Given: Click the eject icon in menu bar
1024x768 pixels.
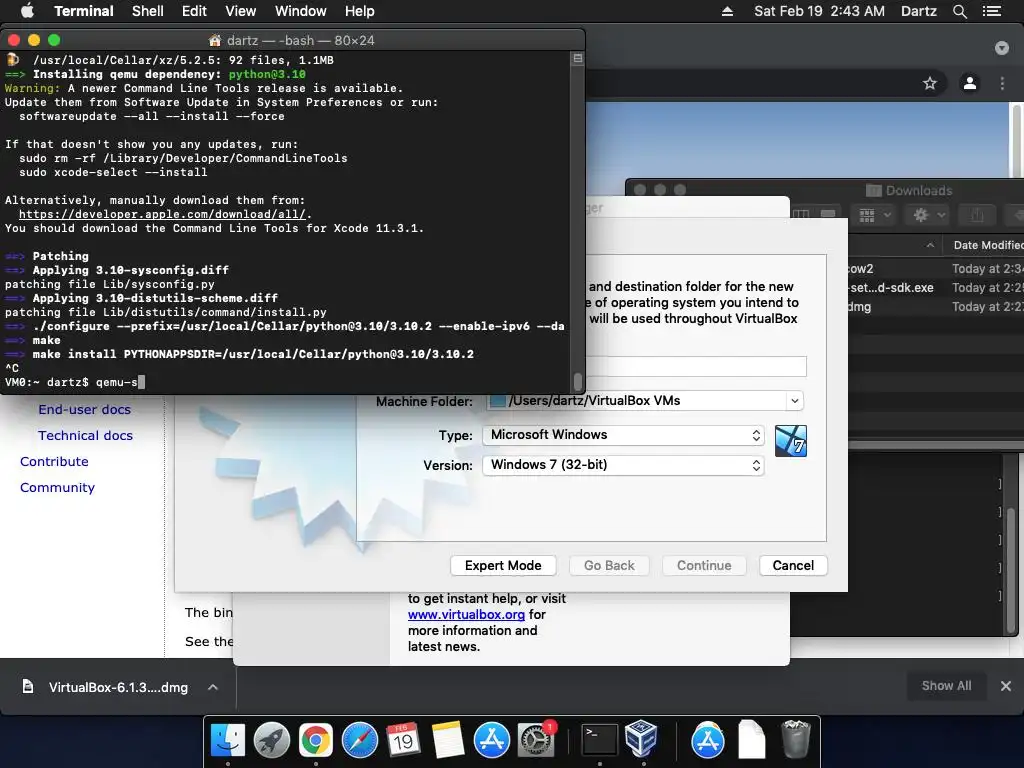Looking at the screenshot, I should point(727,11).
